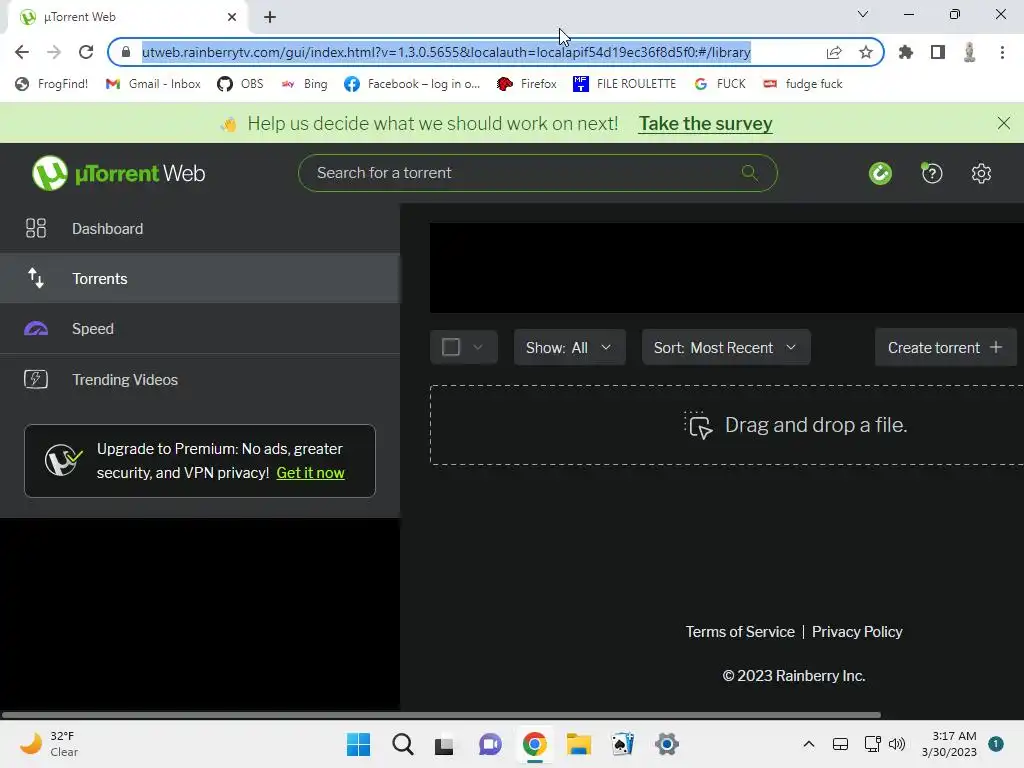1024x768 pixels.
Task: Open the settings gear in µTorrent header
Action: coord(981,174)
